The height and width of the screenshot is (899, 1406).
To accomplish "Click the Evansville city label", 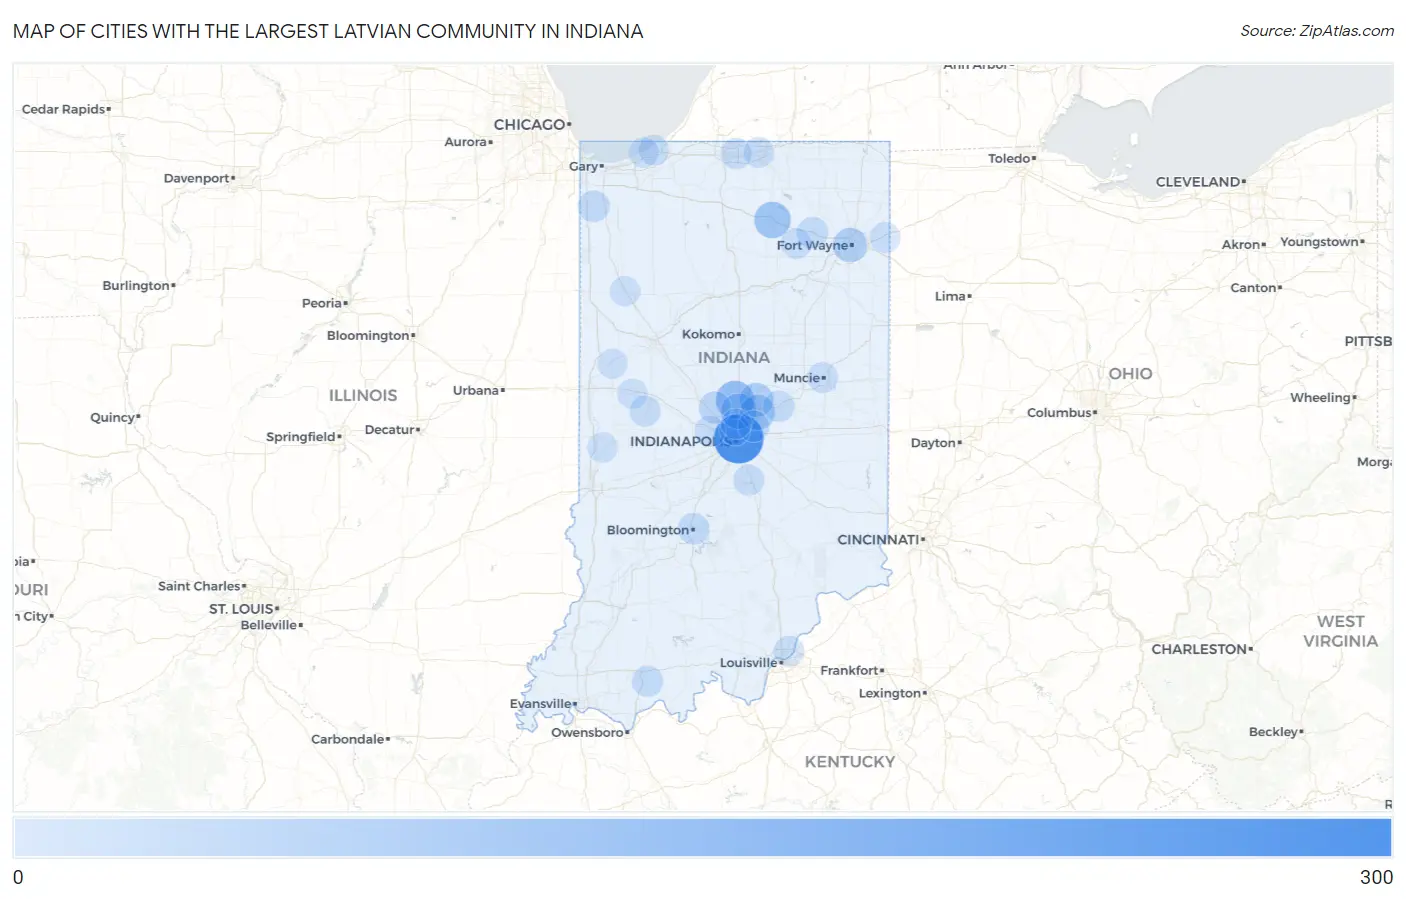I will pos(541,704).
